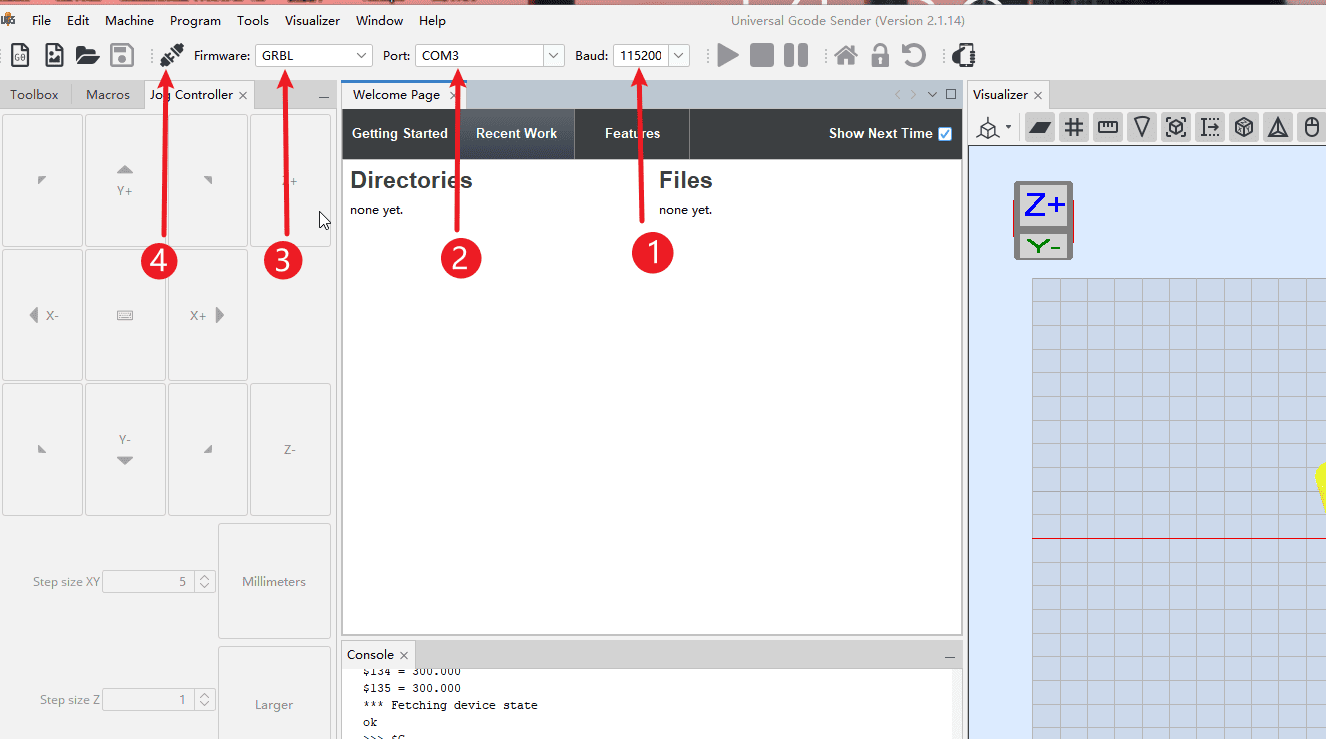Click the unlock padlock icon
The height and width of the screenshot is (739, 1326).
[880, 56]
